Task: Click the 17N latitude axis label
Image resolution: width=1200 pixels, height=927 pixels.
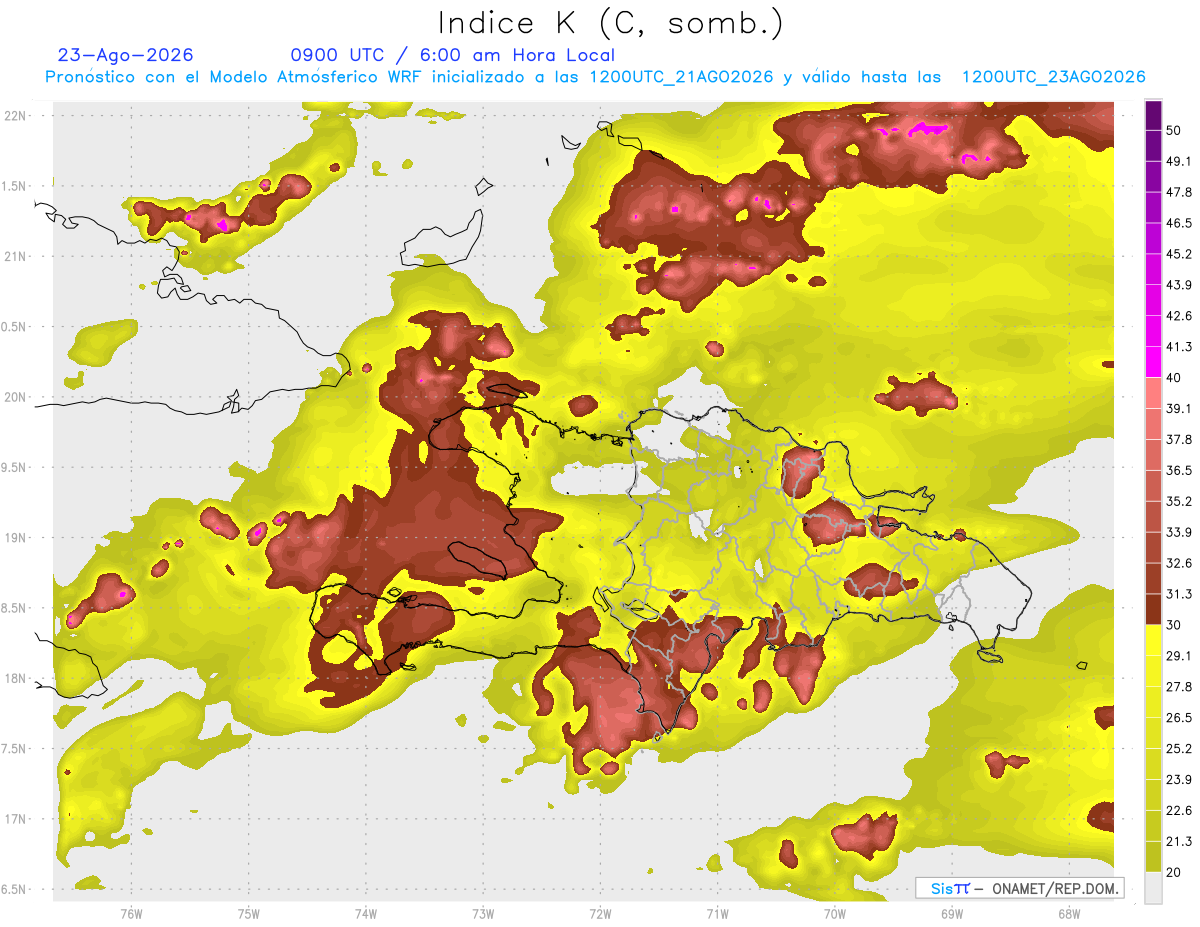Action: click(x=14, y=820)
